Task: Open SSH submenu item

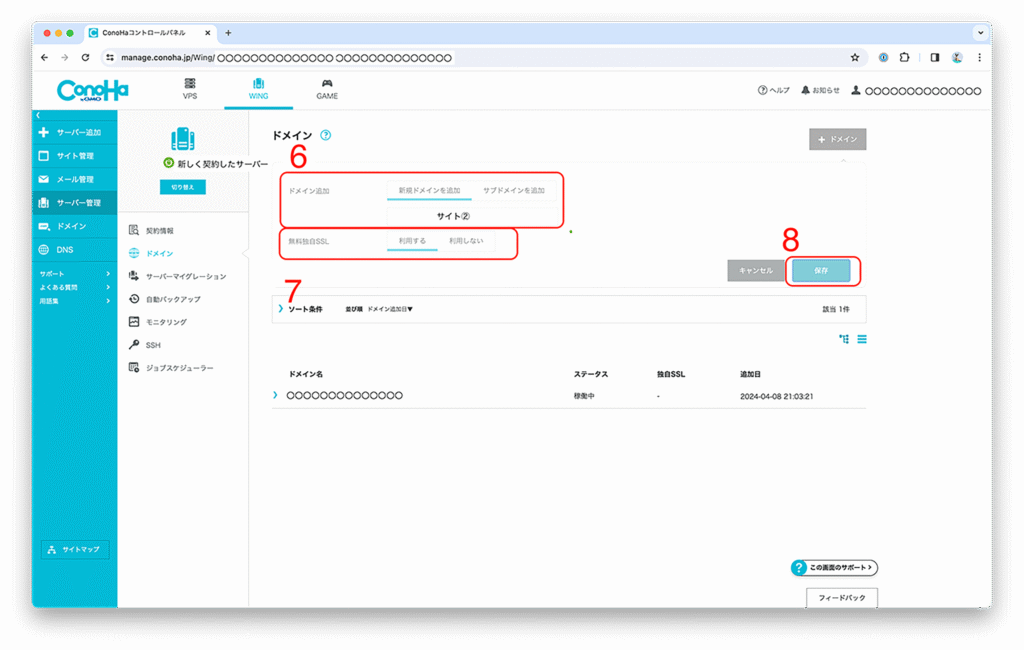Action: coord(145,345)
